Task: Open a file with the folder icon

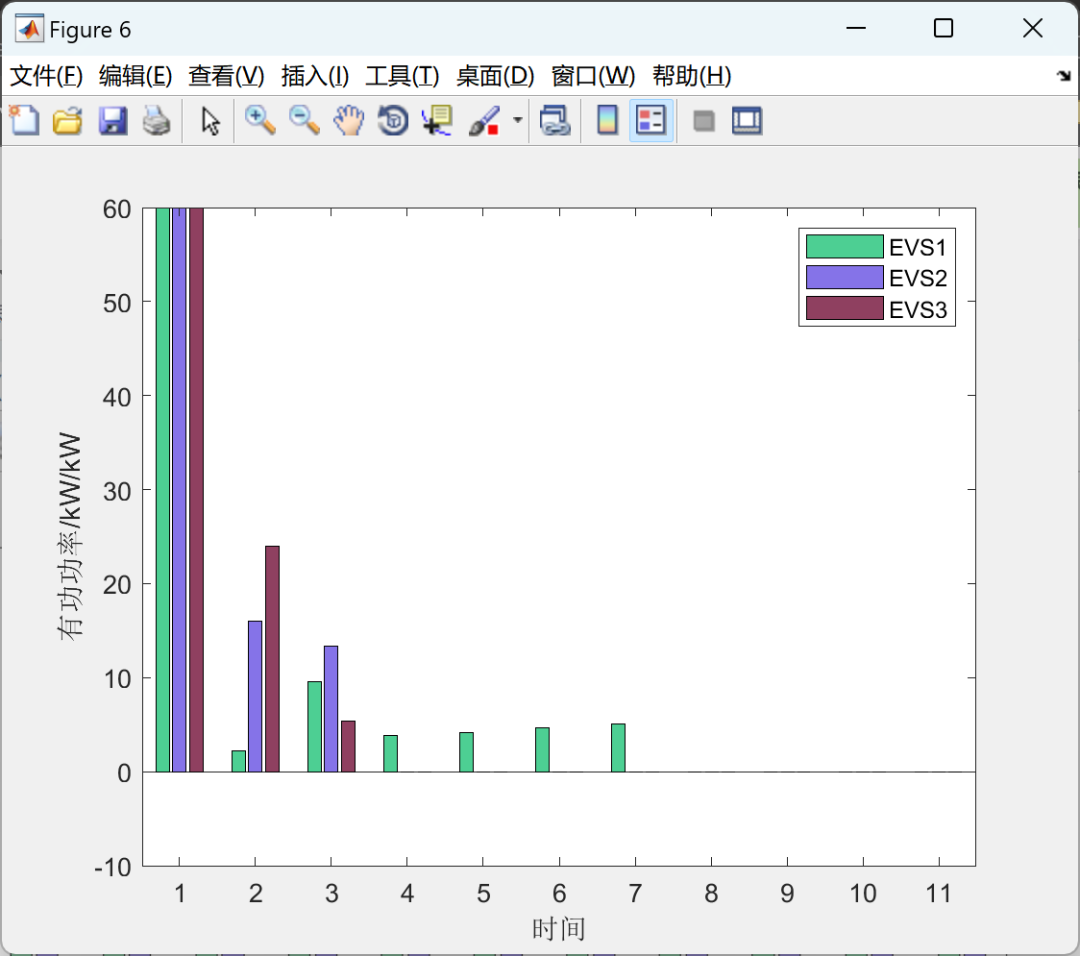Action: [x=68, y=121]
